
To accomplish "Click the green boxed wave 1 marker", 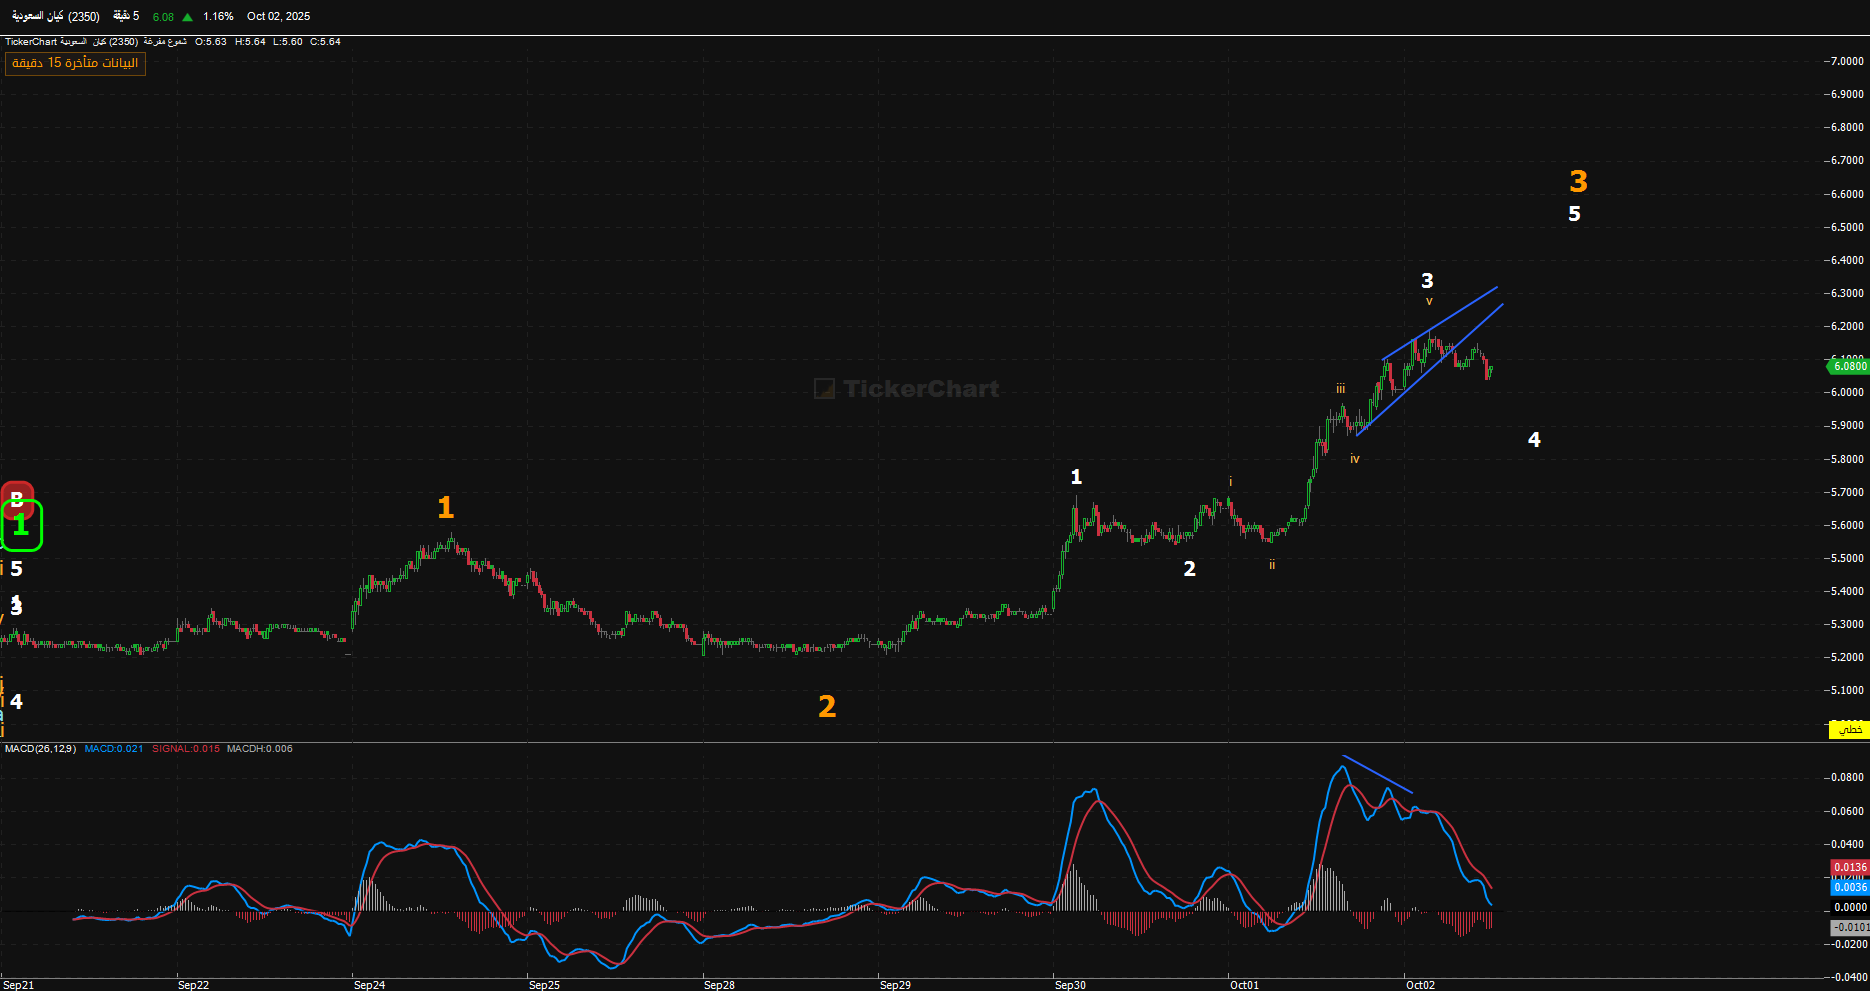I will [21, 526].
